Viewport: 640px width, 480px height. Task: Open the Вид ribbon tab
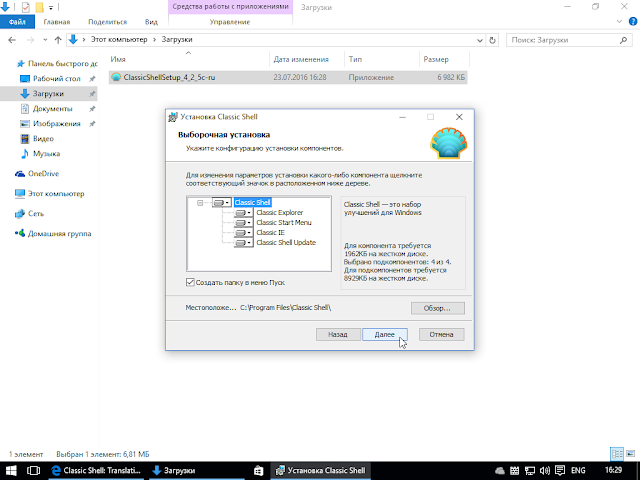[x=151, y=22]
